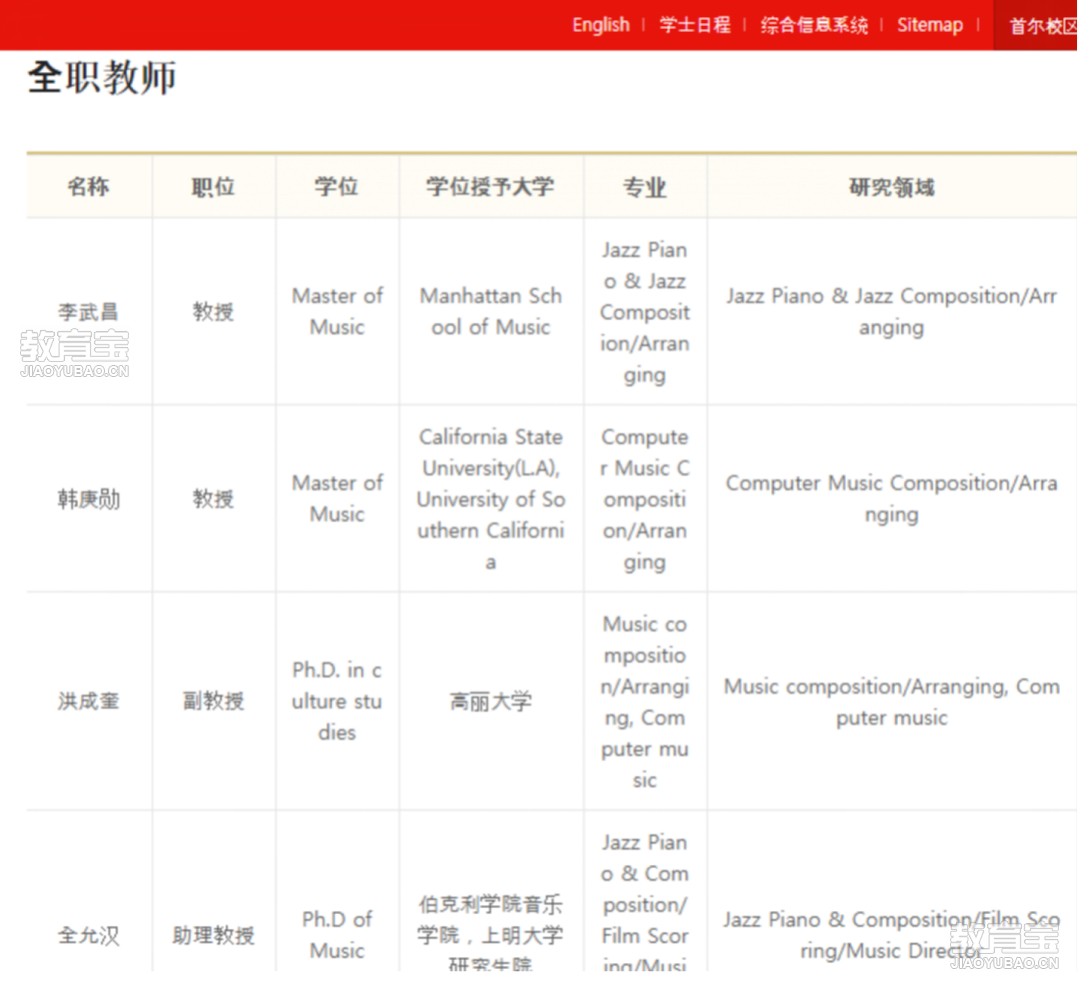The width and height of the screenshot is (1080, 992).
Task: Open the Sitemap link
Action: [930, 25]
